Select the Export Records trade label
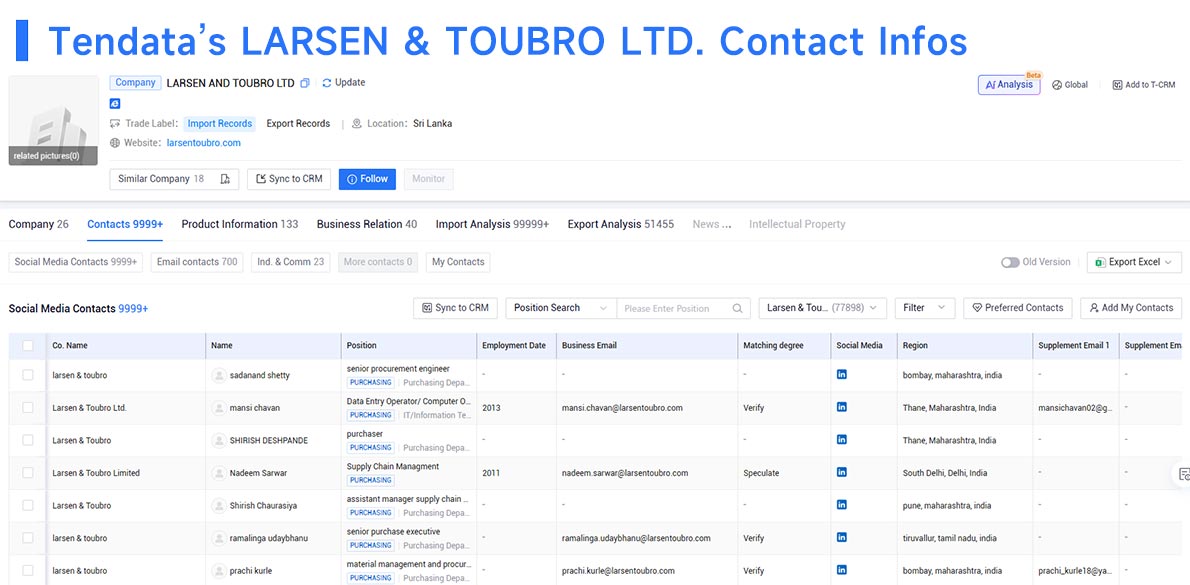Screen dimensions: 1190x585 [298, 124]
